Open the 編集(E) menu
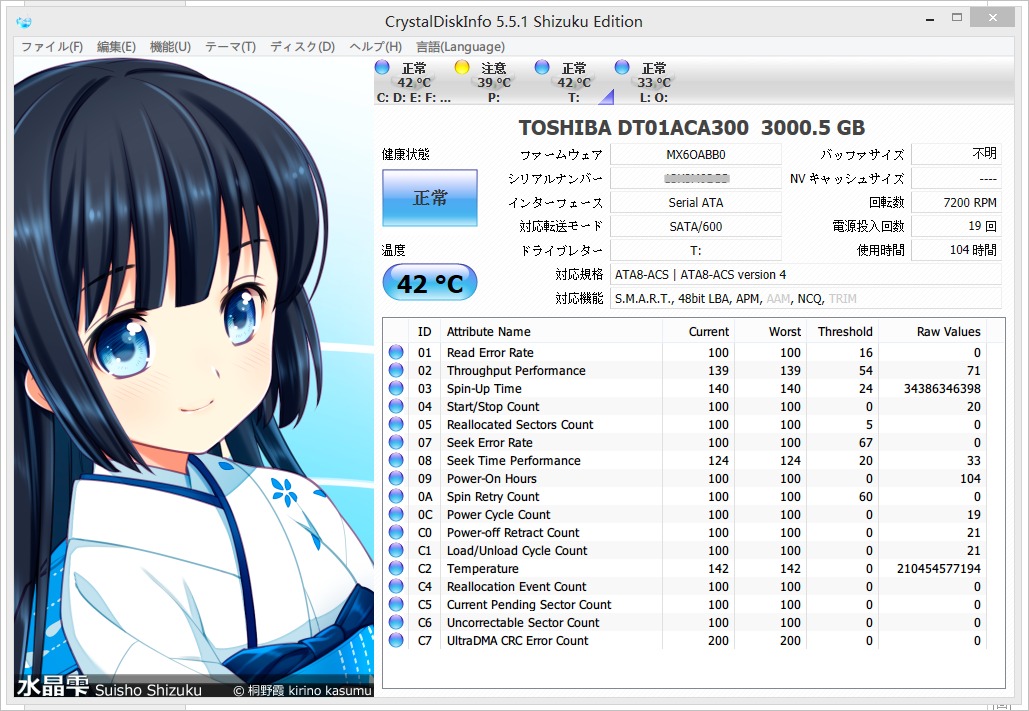 coord(116,47)
